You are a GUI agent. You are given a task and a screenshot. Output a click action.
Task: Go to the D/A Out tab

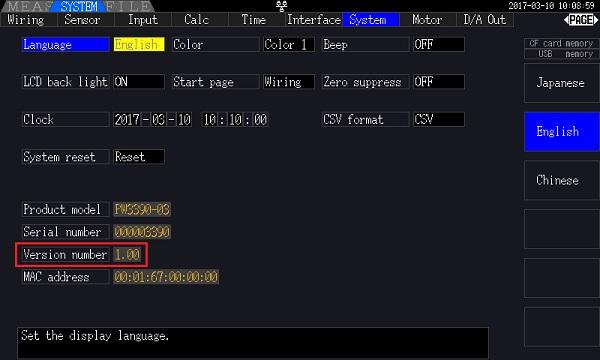point(484,20)
